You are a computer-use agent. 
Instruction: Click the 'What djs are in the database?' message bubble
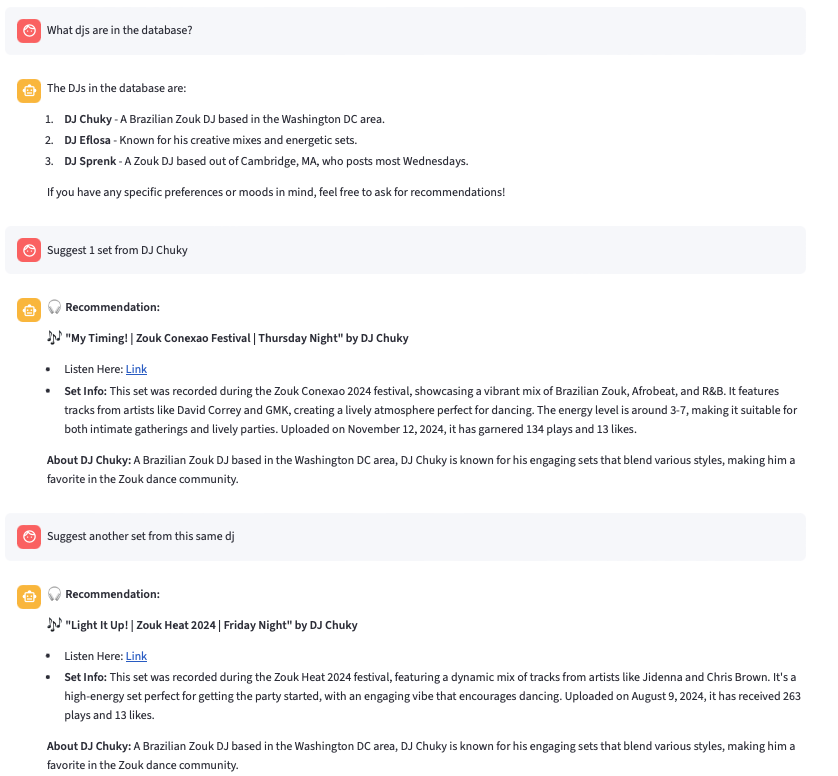[x=120, y=30]
